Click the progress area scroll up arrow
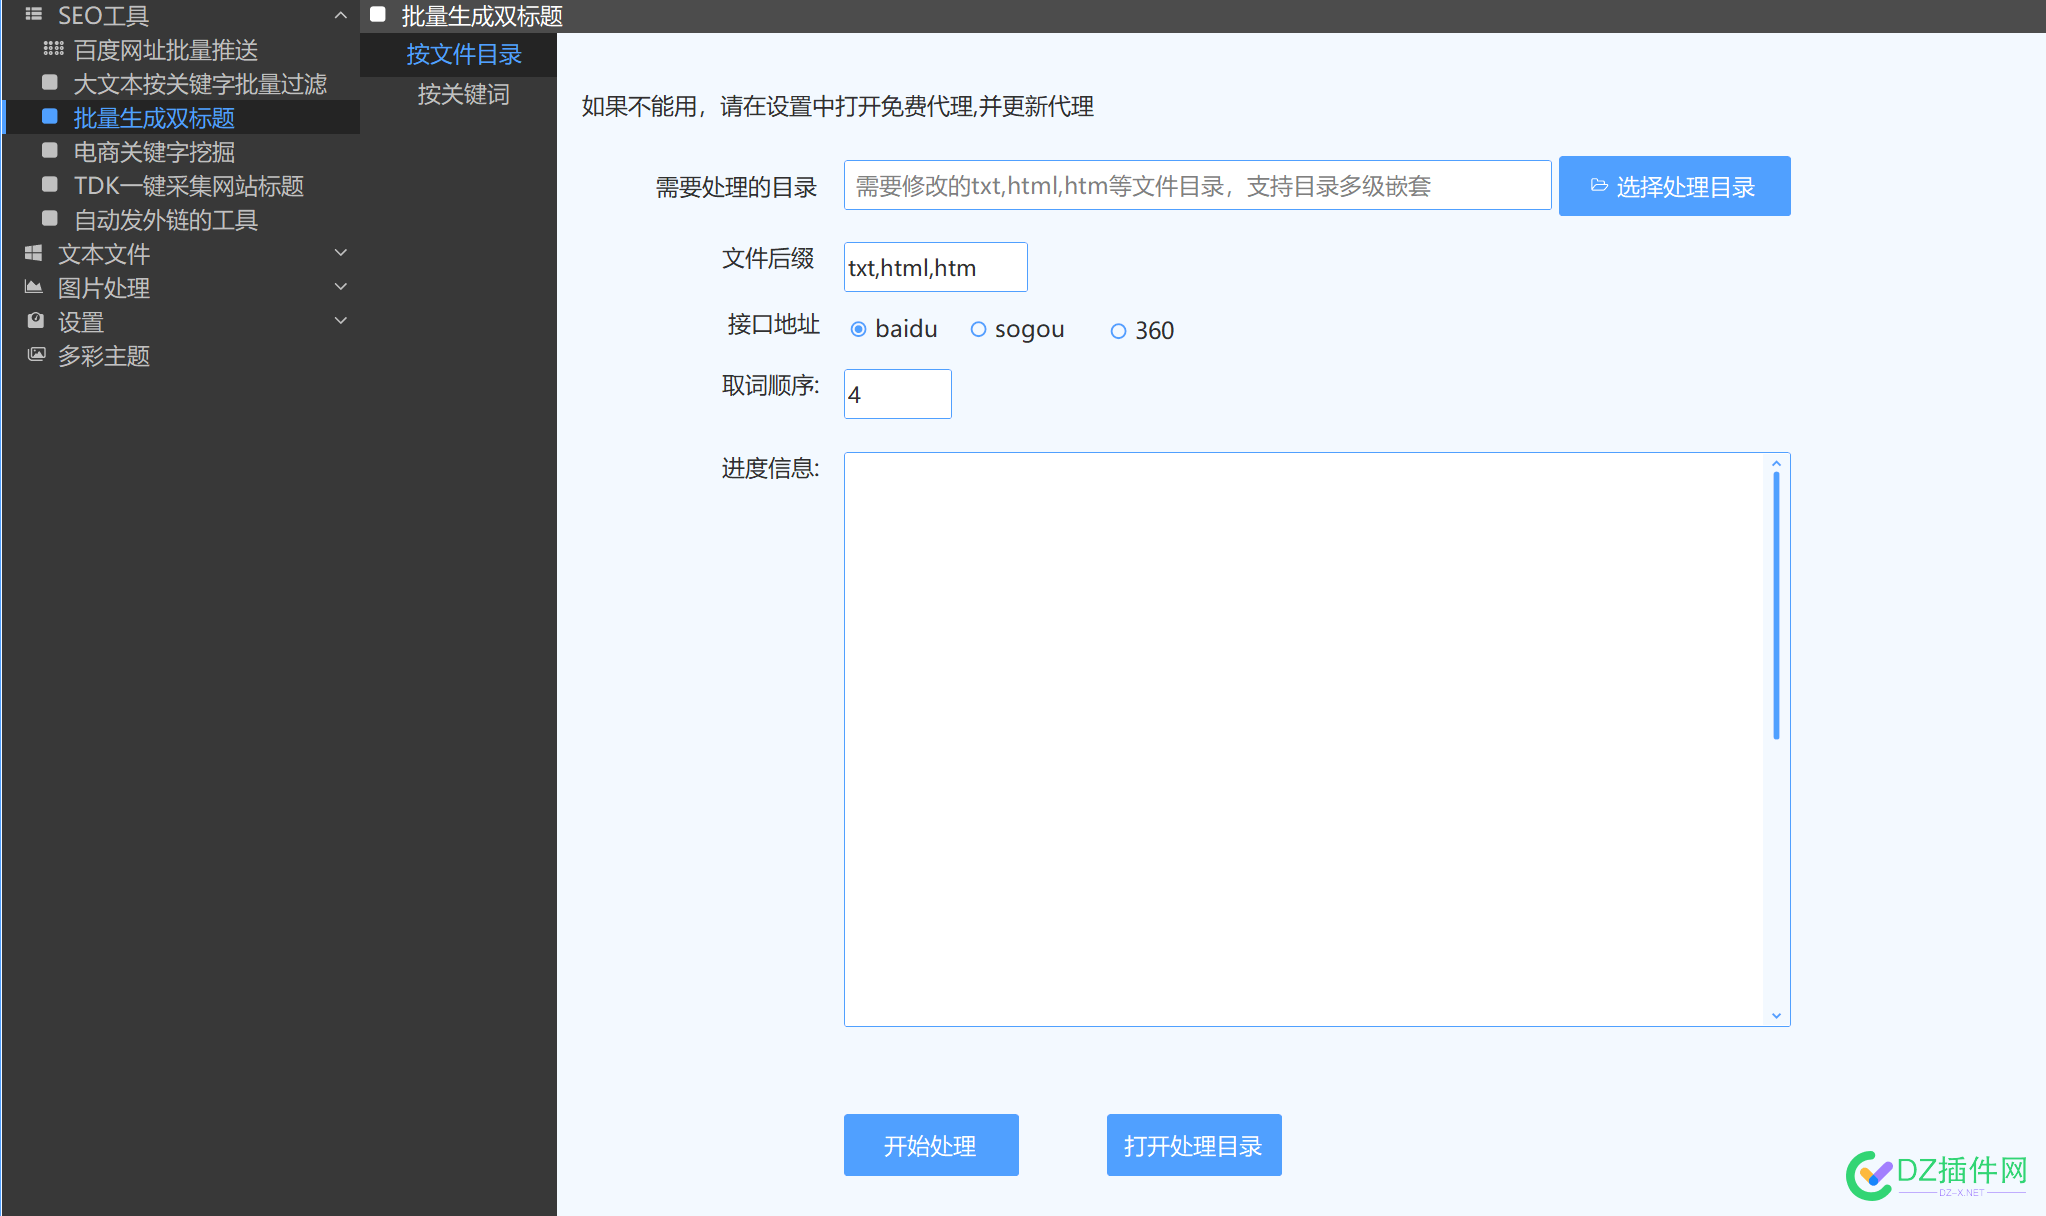The width and height of the screenshot is (2046, 1216). click(1776, 463)
